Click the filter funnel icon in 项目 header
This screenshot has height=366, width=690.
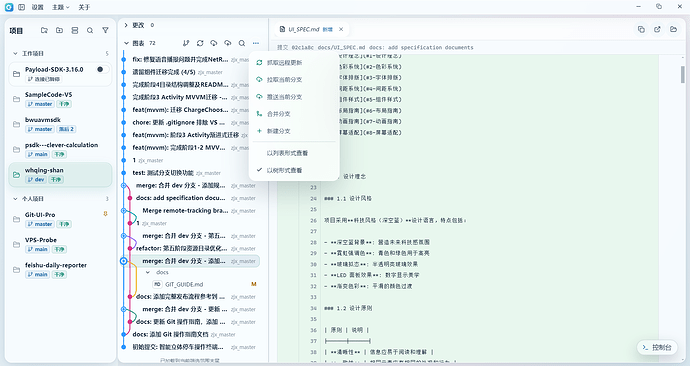[x=105, y=30]
